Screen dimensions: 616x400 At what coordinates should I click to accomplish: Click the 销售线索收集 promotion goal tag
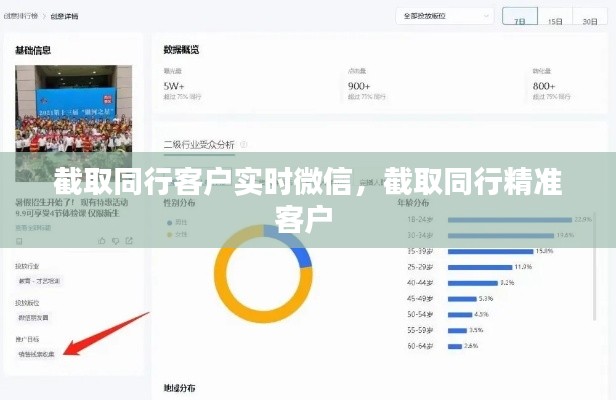[x=36, y=354]
